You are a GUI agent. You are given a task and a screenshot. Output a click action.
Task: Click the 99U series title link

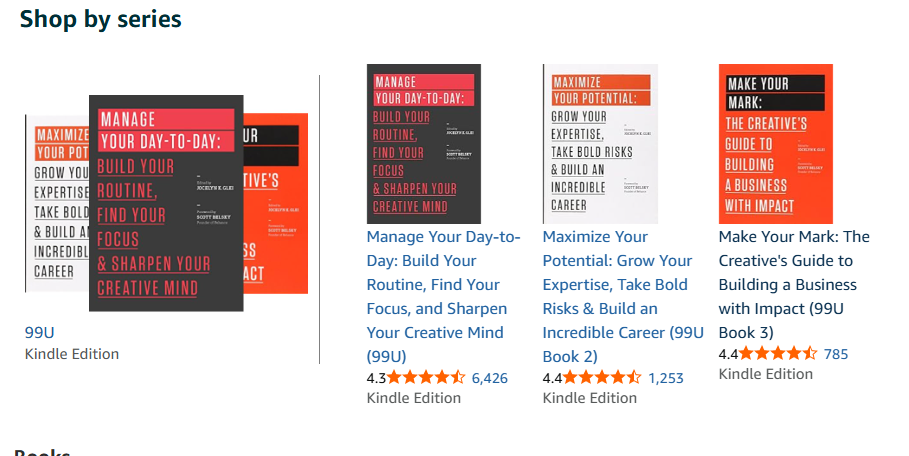coord(41,332)
